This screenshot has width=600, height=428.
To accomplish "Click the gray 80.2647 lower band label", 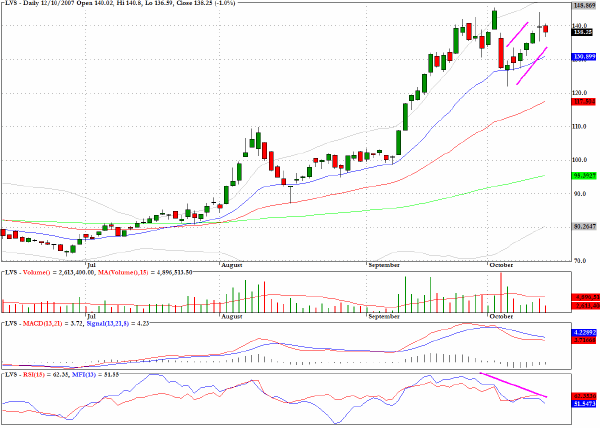I will point(584,226).
